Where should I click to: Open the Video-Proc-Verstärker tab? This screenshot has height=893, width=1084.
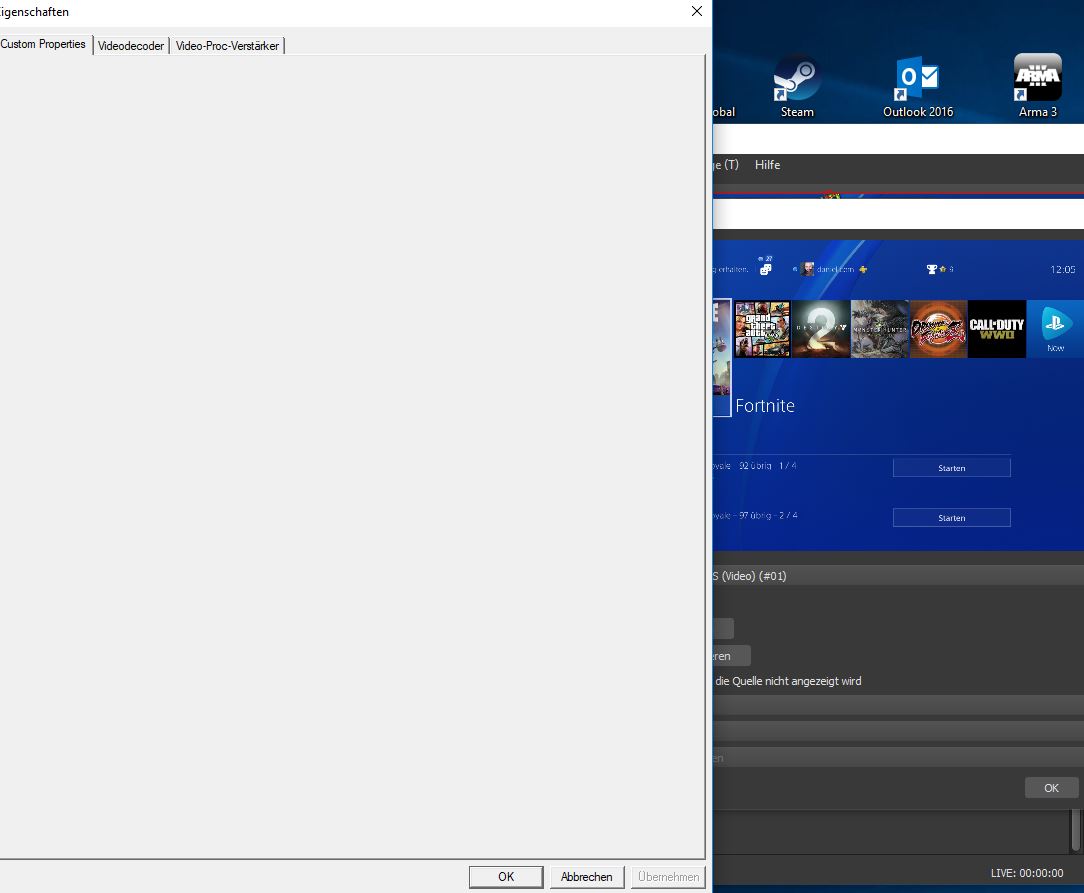[x=228, y=46]
